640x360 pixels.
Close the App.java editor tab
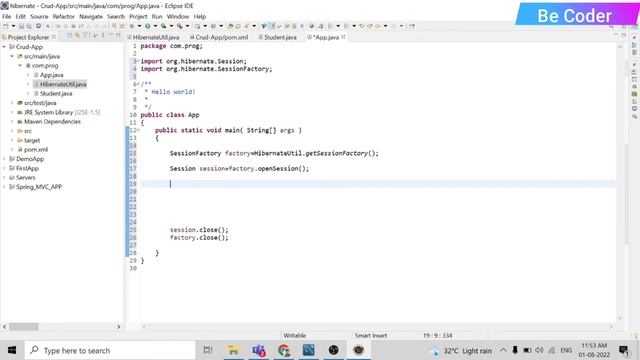343,37
